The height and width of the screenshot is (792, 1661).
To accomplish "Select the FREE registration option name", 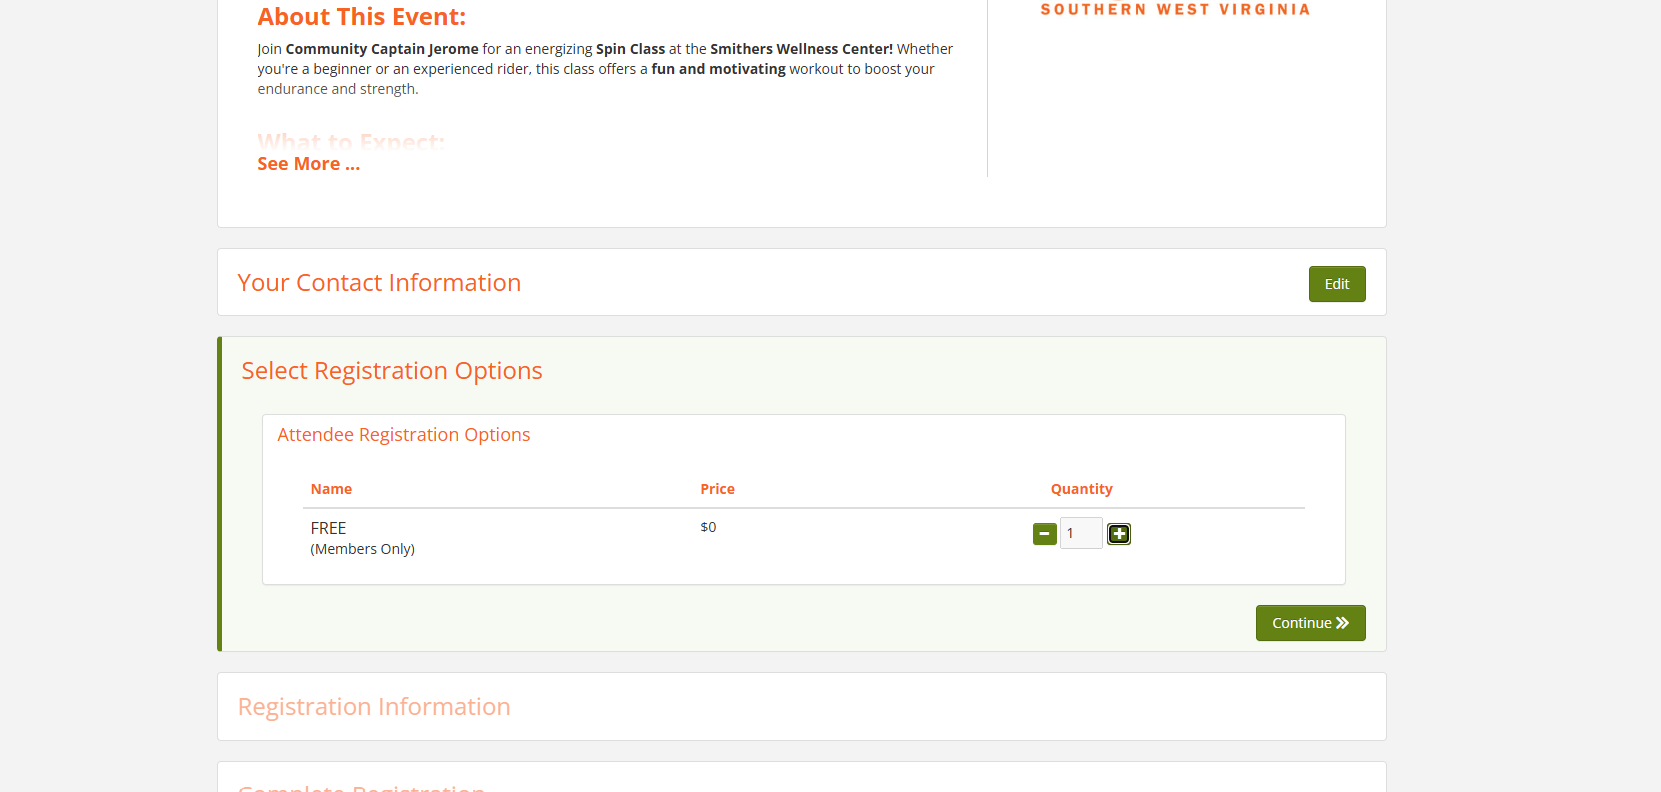I will click(x=328, y=528).
